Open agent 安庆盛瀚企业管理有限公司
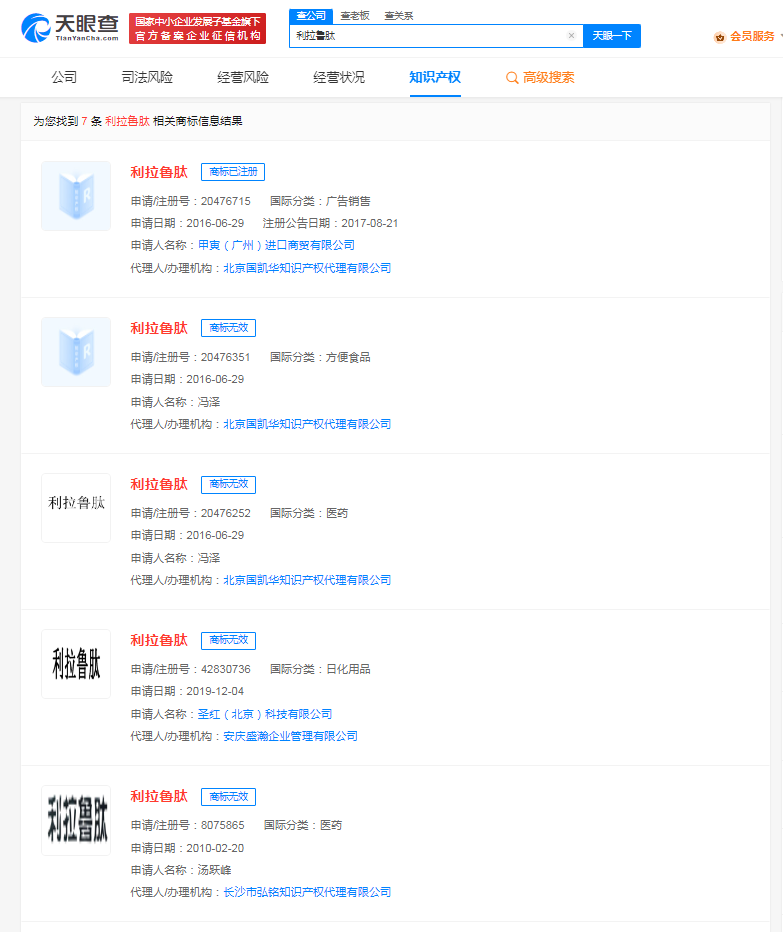The width and height of the screenshot is (783, 932). pos(290,736)
